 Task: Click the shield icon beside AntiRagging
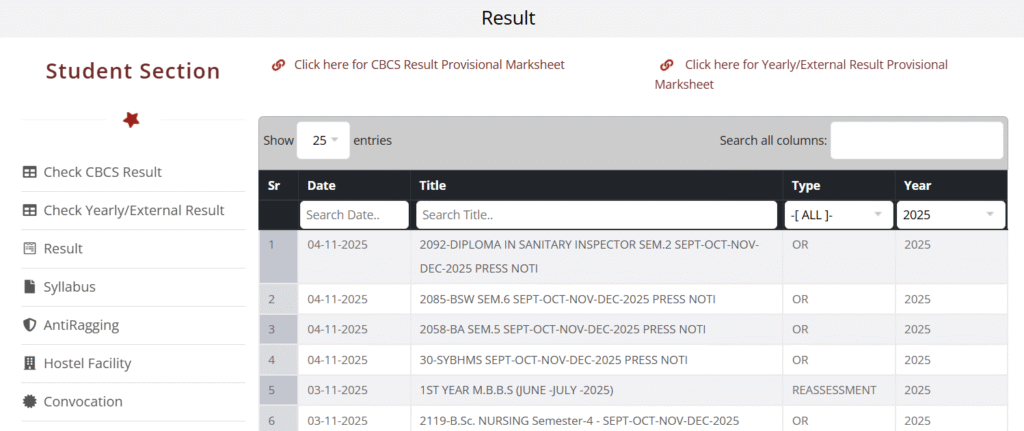(x=30, y=326)
